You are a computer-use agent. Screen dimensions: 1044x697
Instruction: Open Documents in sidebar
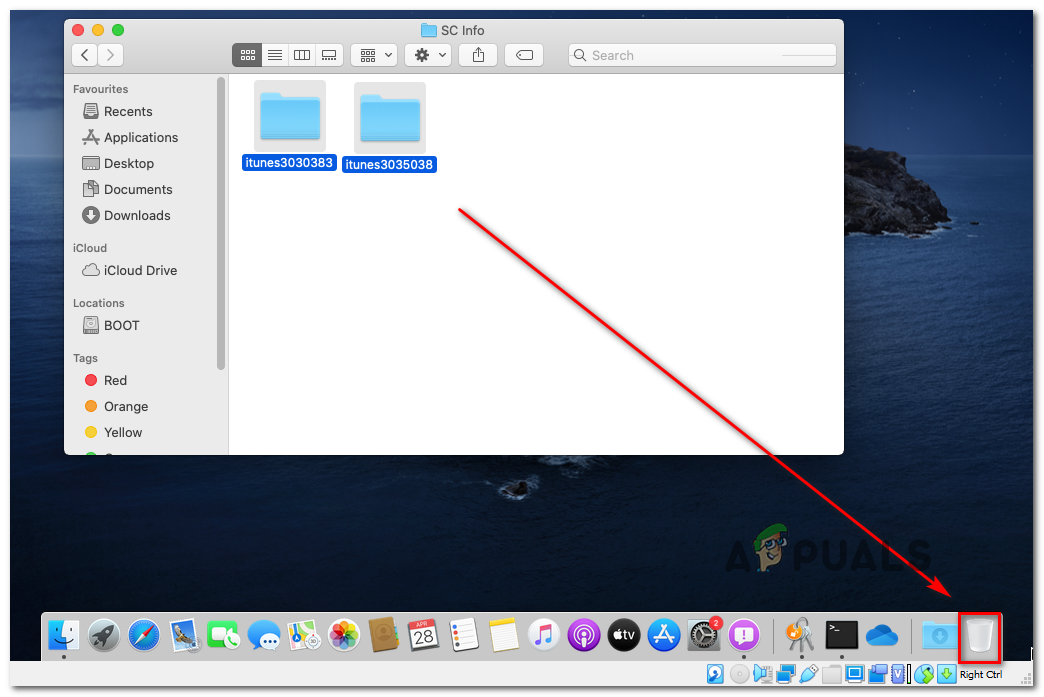pyautogui.click(x=127, y=189)
